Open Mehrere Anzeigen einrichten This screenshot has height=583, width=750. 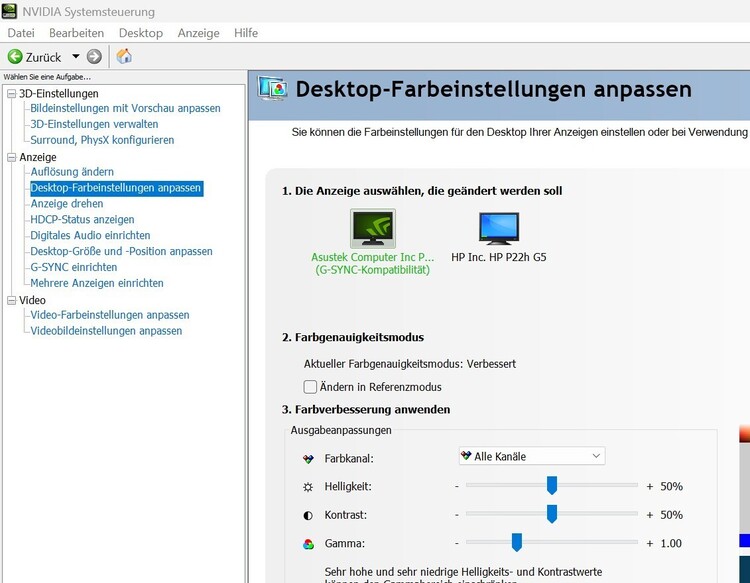pos(97,283)
